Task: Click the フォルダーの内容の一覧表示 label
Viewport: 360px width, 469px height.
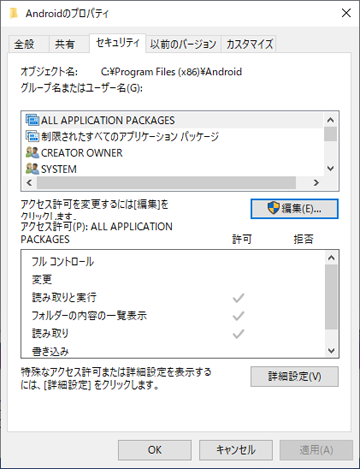Action: (x=89, y=315)
